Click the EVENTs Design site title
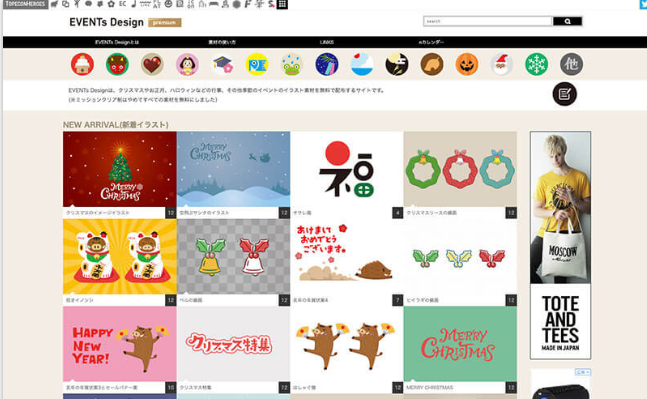The height and width of the screenshot is (399, 647). point(106,22)
